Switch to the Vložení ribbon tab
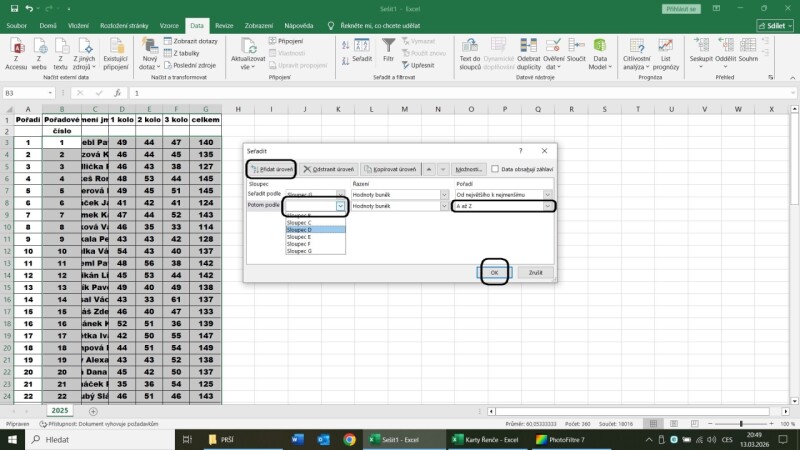 pos(78,26)
